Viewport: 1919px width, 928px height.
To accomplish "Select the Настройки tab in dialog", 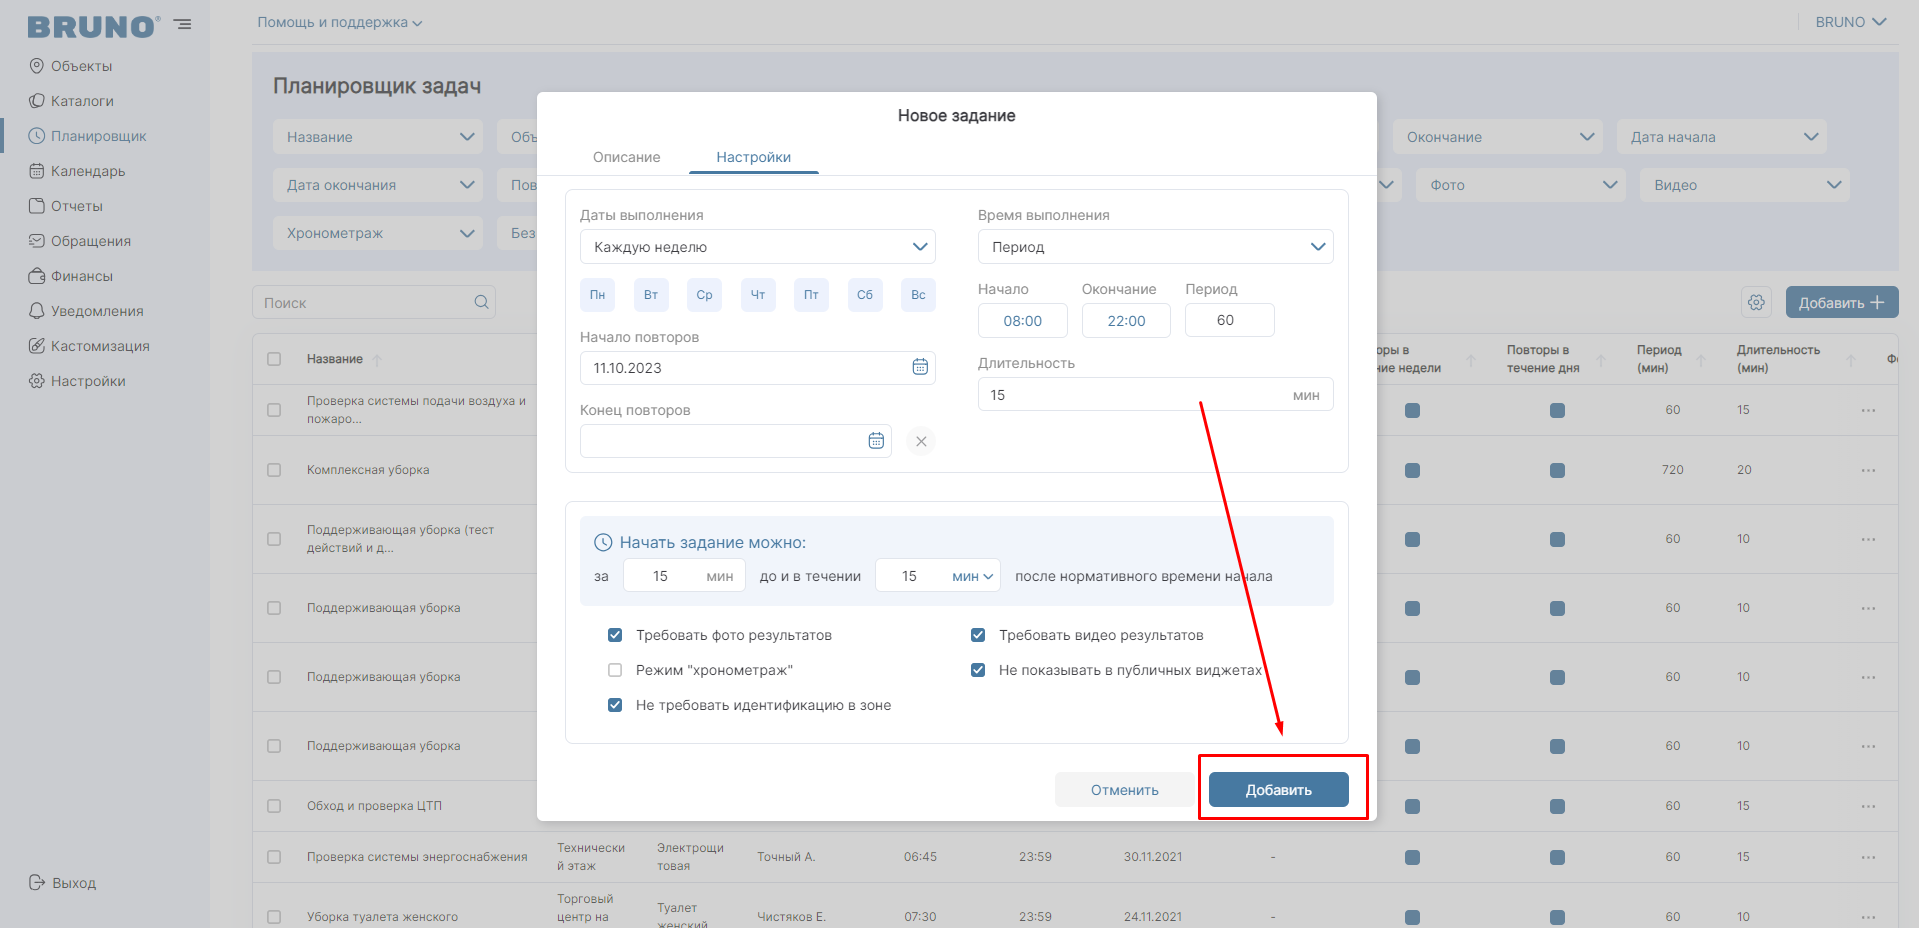I will [x=754, y=157].
